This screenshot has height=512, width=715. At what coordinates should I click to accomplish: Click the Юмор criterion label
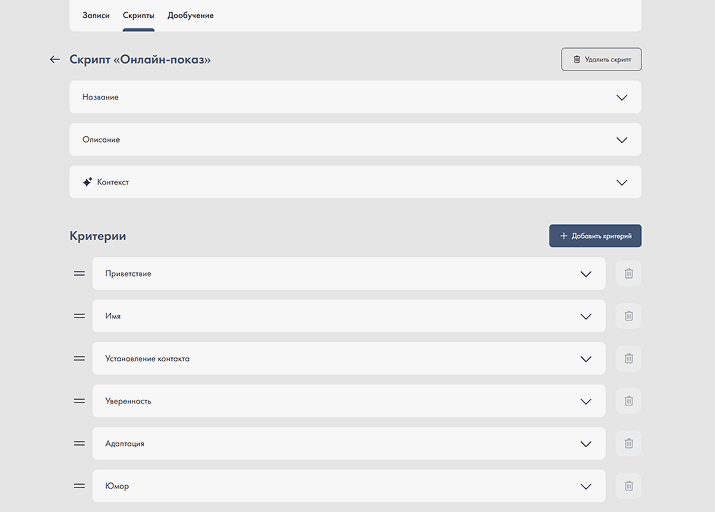117,486
